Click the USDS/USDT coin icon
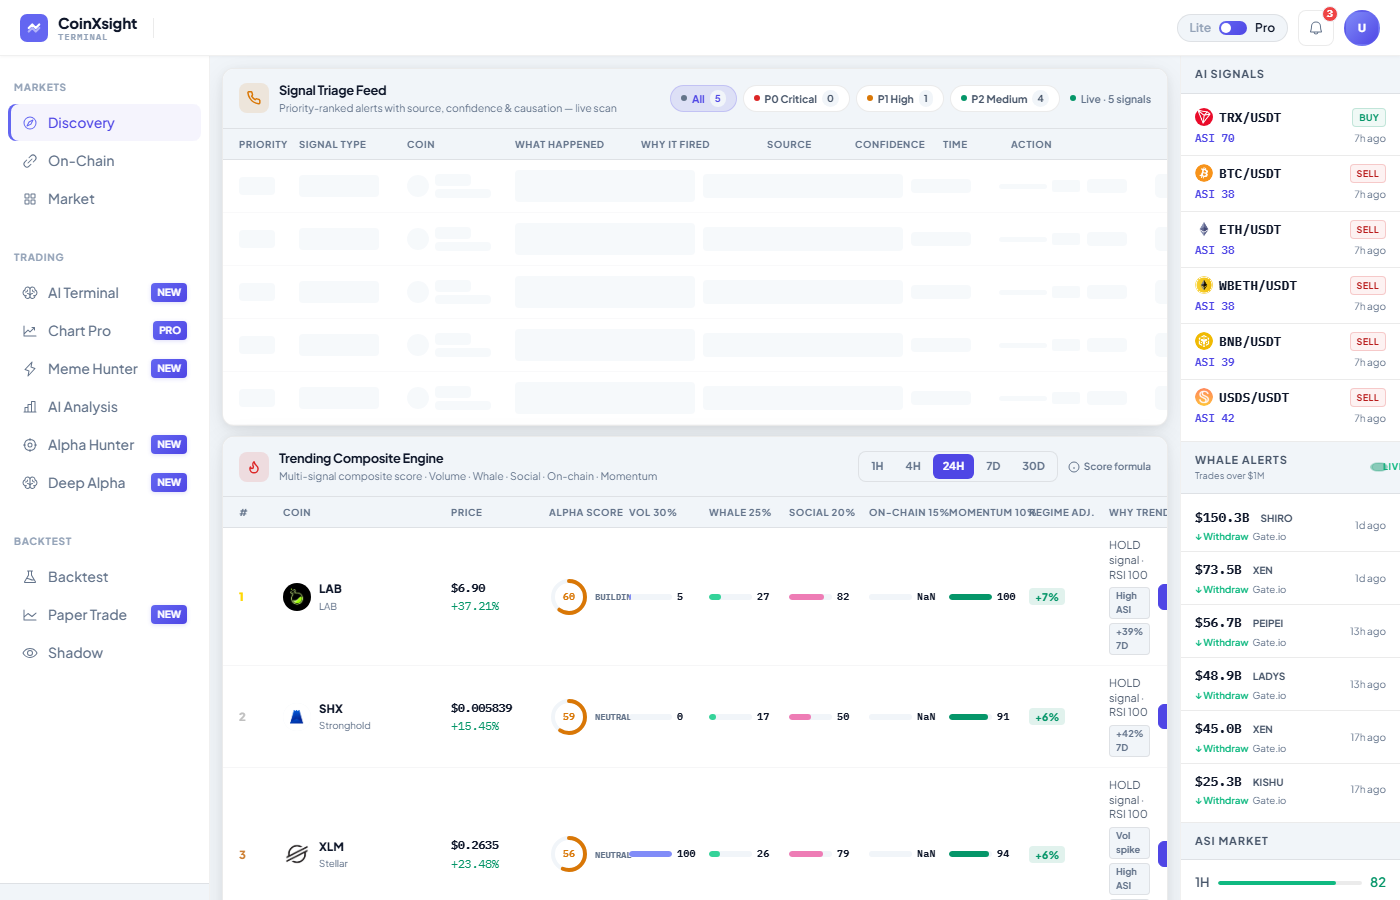 click(1204, 397)
